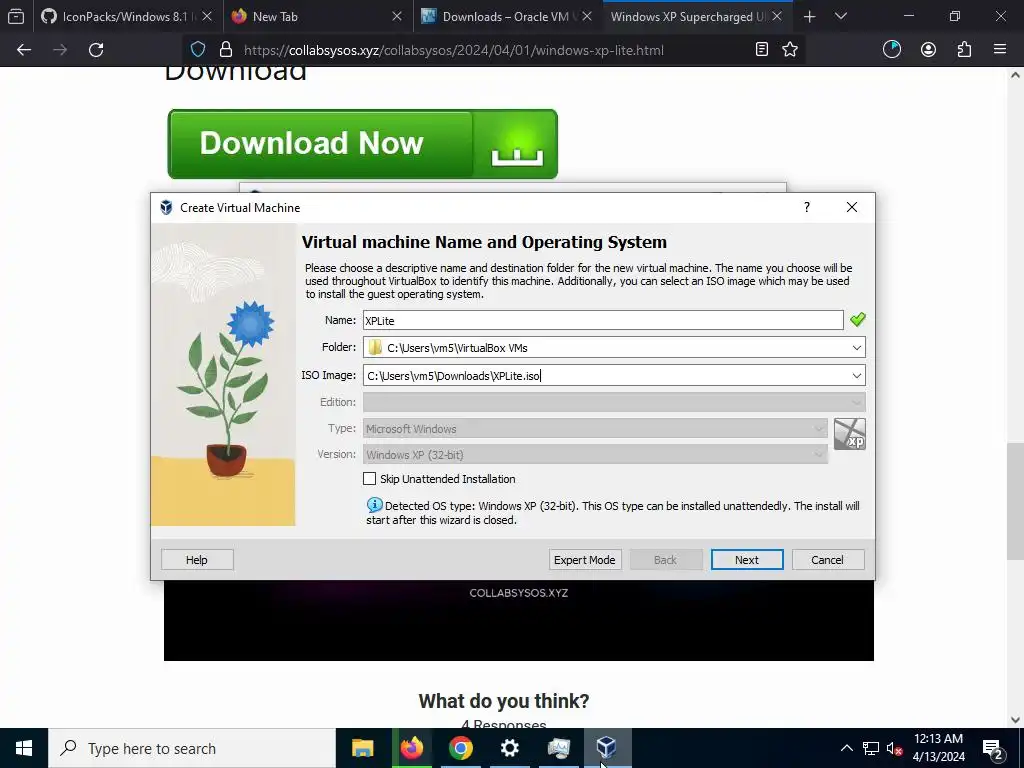Open VirtualBox cube icon on taskbar
This screenshot has width=1024, height=768.
tap(607, 746)
